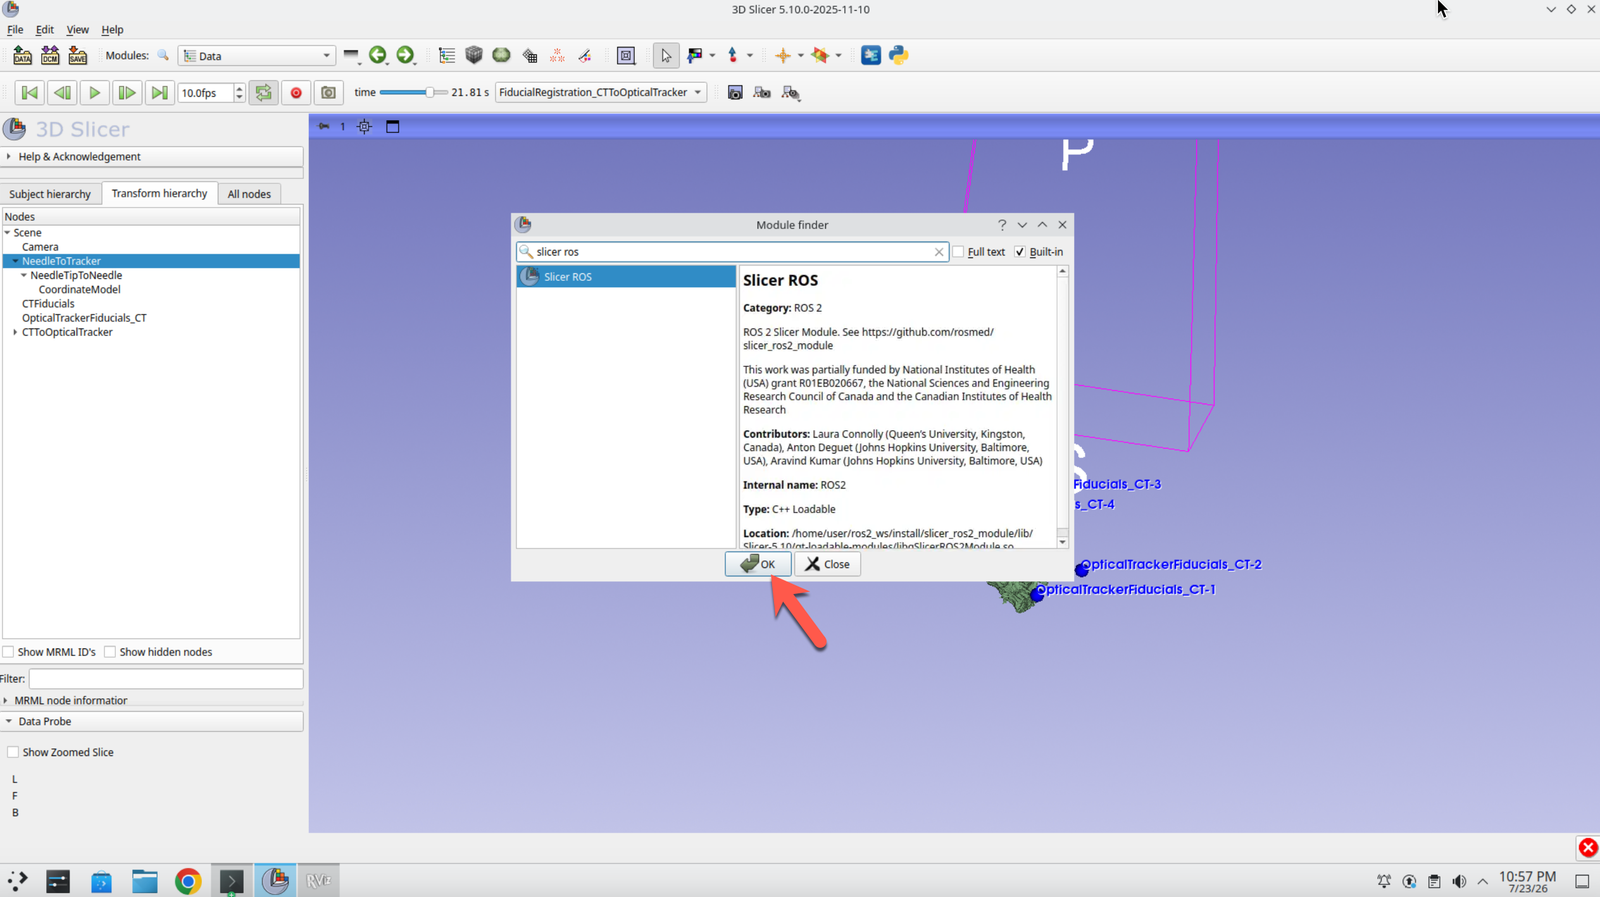Click the time slider handle
The image size is (1600, 897).
pyautogui.click(x=430, y=93)
